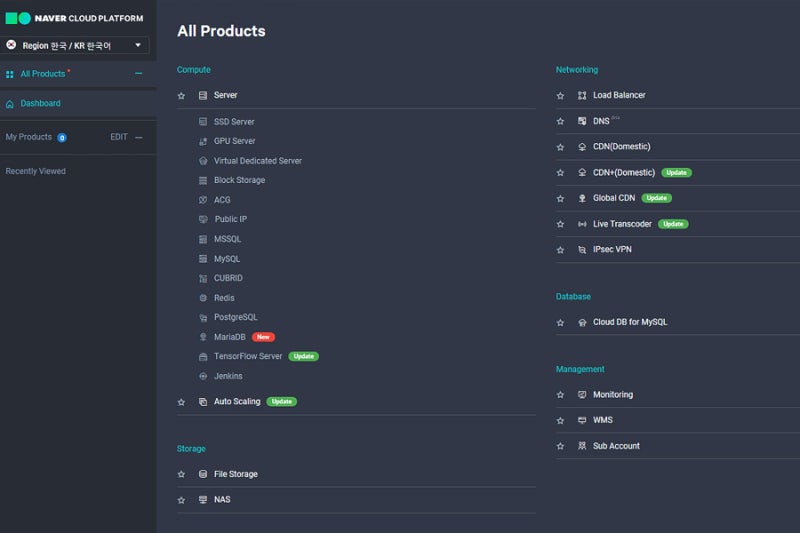Favorite DNS with star

pyautogui.click(x=560, y=121)
